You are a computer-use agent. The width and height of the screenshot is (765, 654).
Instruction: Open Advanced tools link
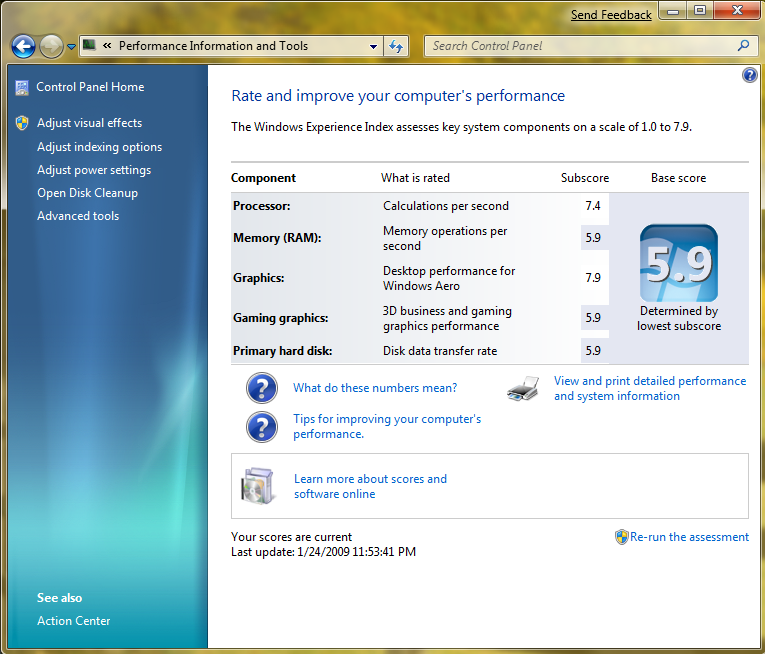click(x=78, y=216)
